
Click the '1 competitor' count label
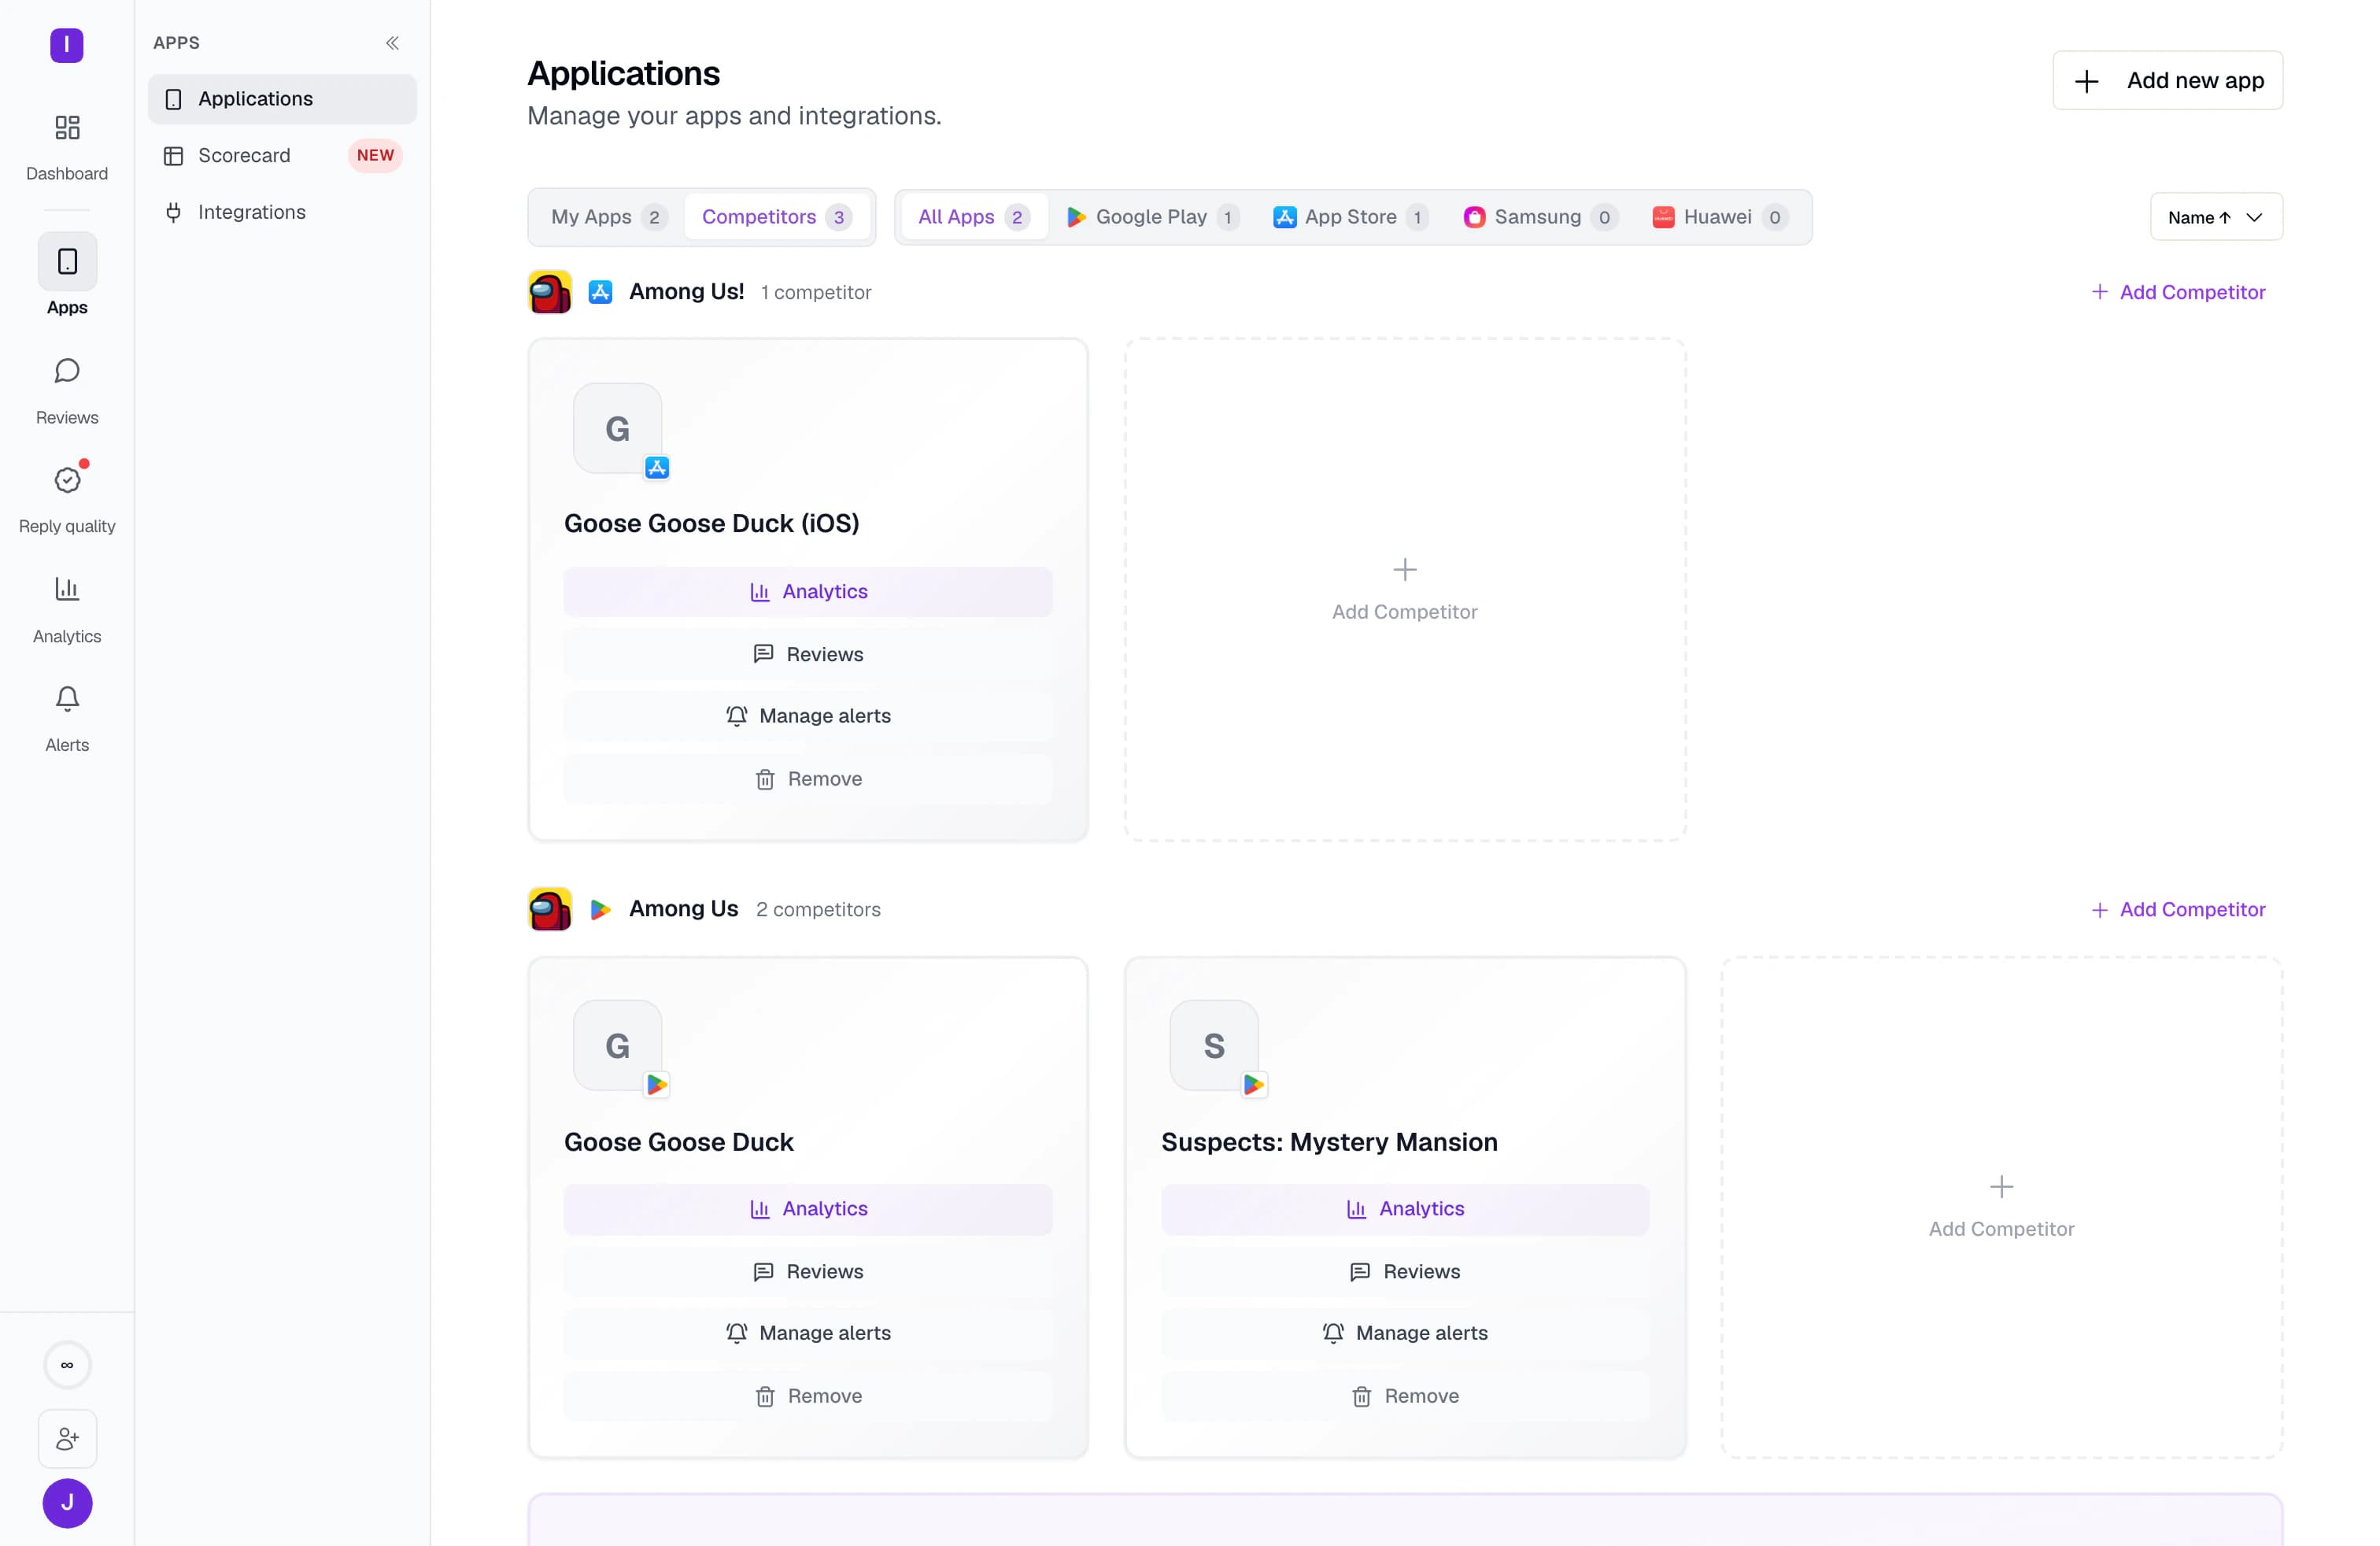pyautogui.click(x=816, y=292)
